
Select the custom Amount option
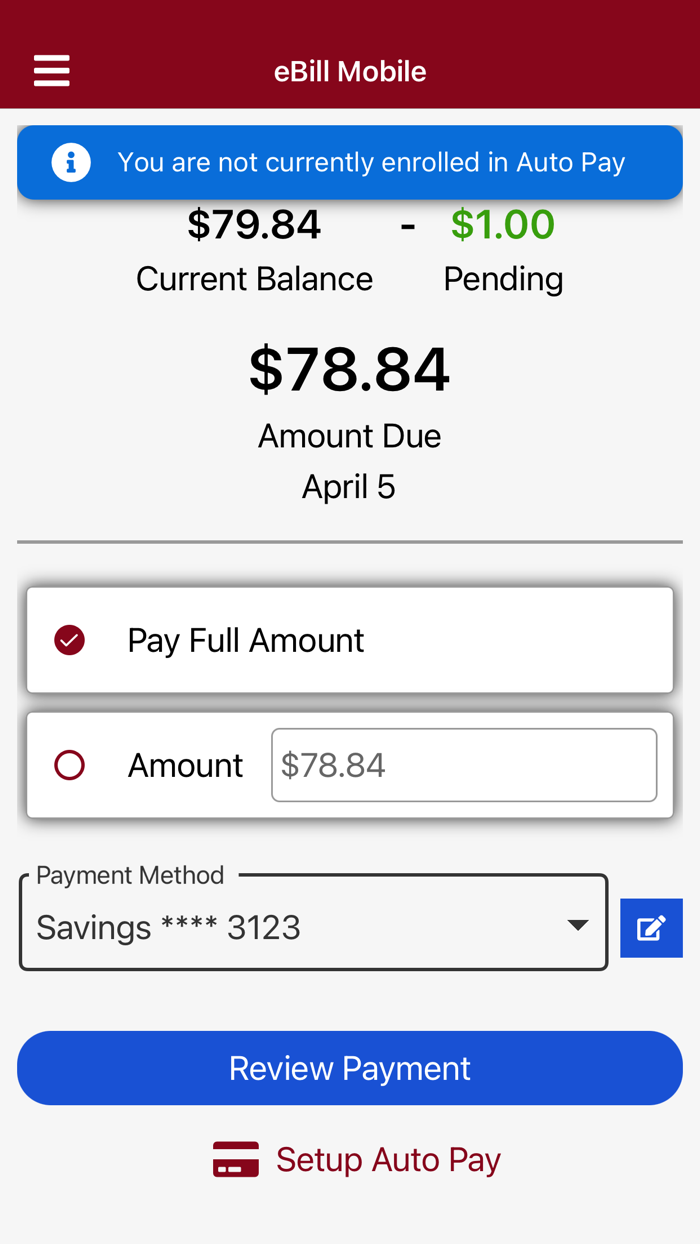pyautogui.click(x=185, y=764)
